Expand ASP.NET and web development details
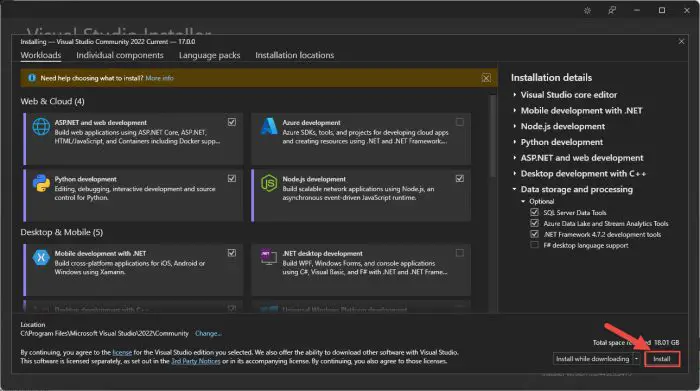The width and height of the screenshot is (700, 391). [x=515, y=158]
